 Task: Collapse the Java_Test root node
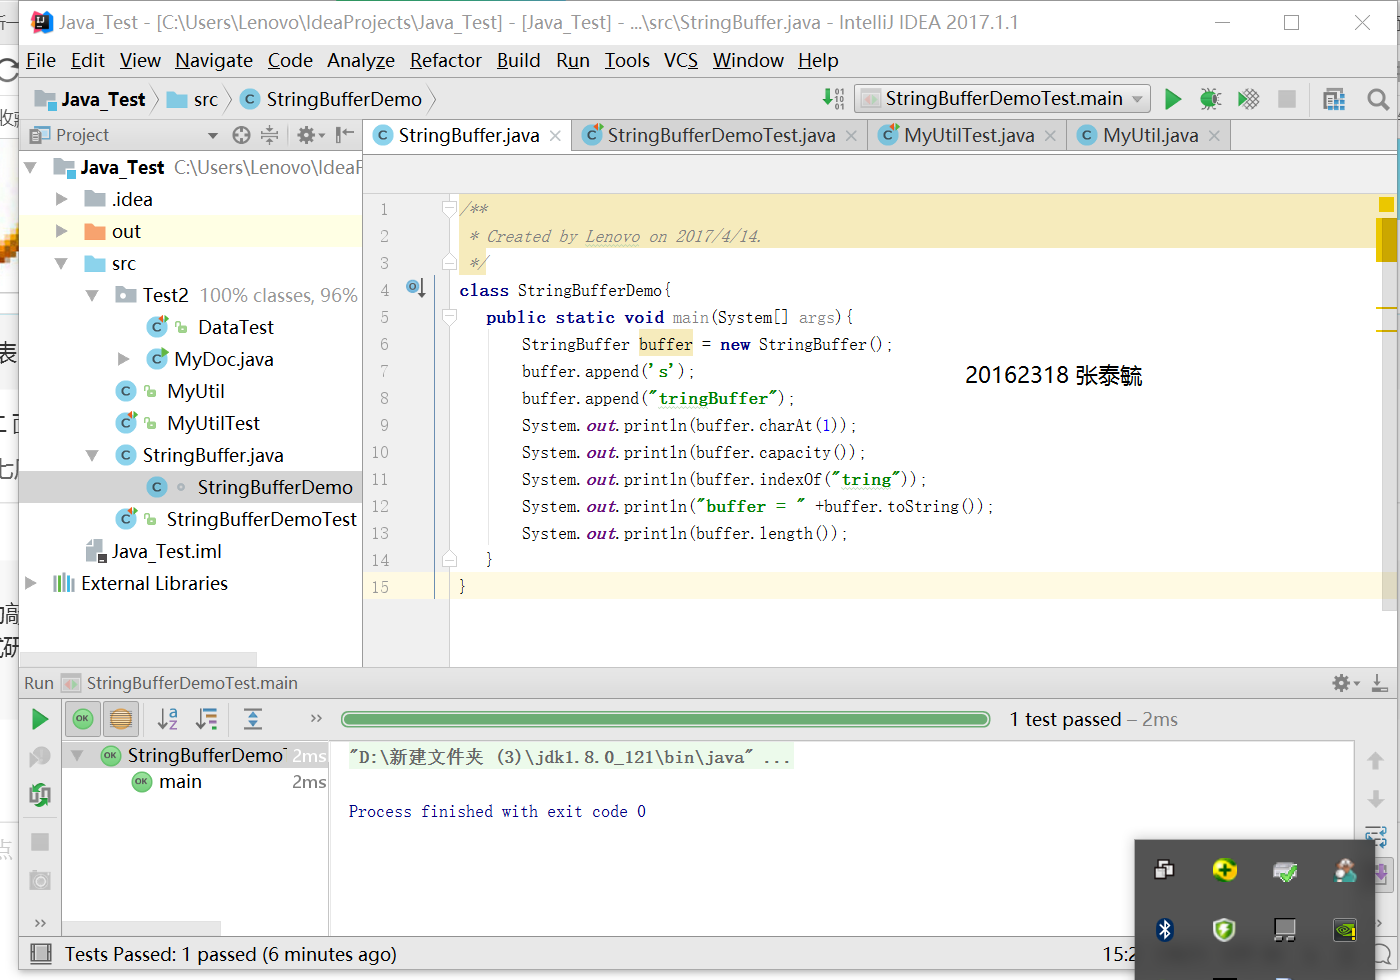[31, 167]
